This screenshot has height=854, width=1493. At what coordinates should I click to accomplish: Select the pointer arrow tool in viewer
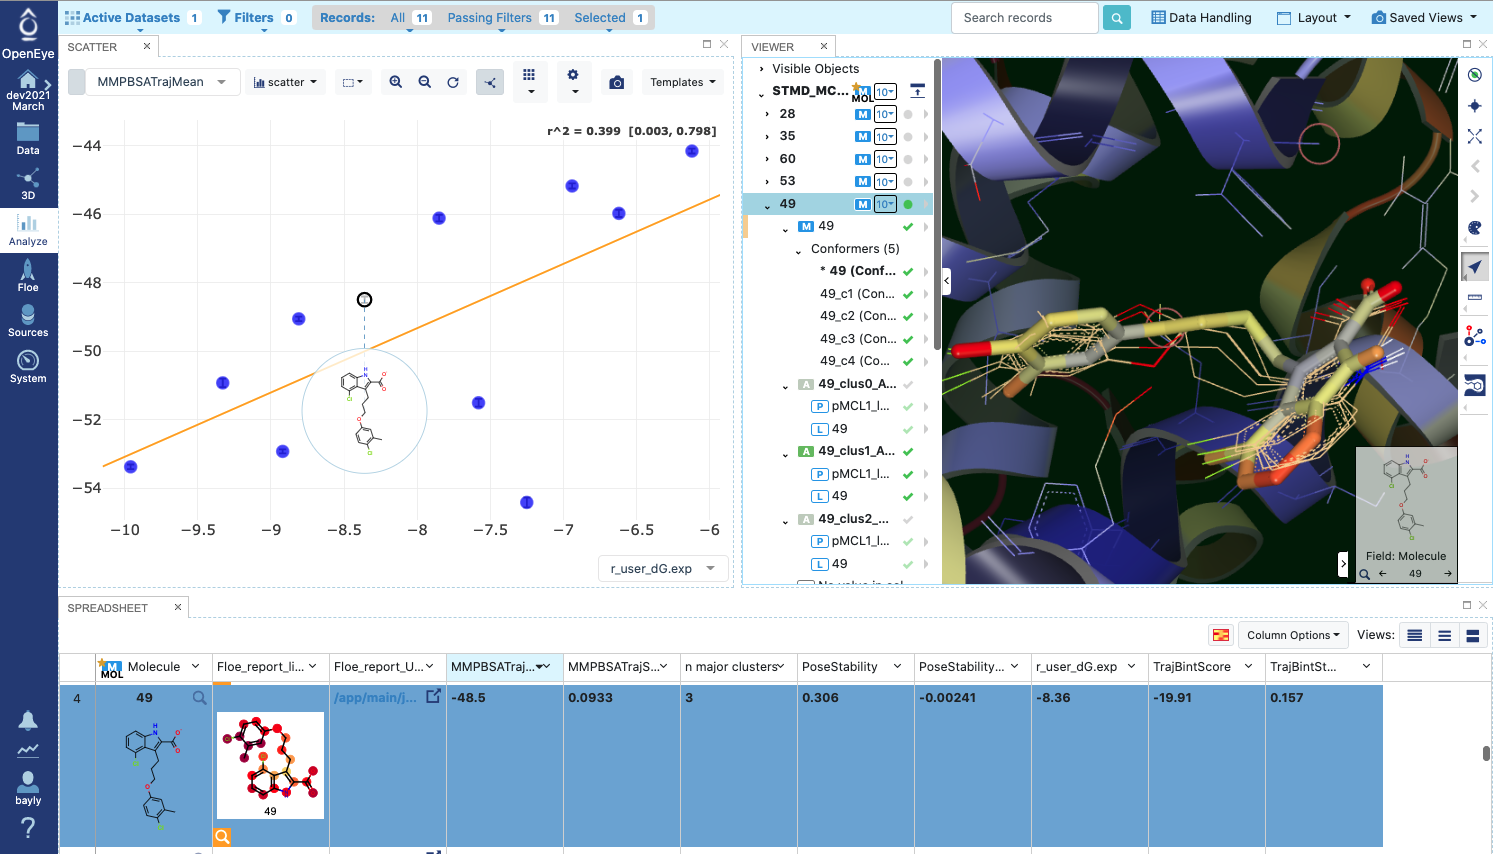click(x=1474, y=267)
